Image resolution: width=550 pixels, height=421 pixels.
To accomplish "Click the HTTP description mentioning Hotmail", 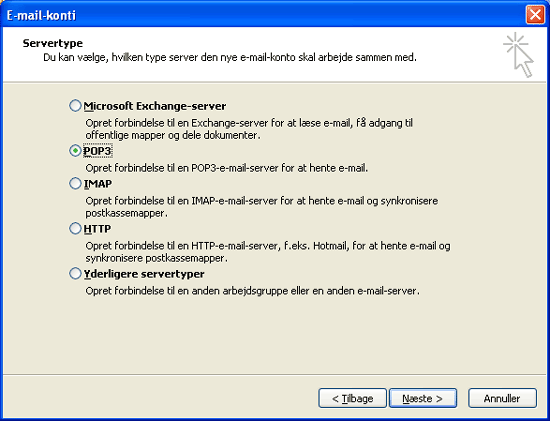I will pos(268,252).
